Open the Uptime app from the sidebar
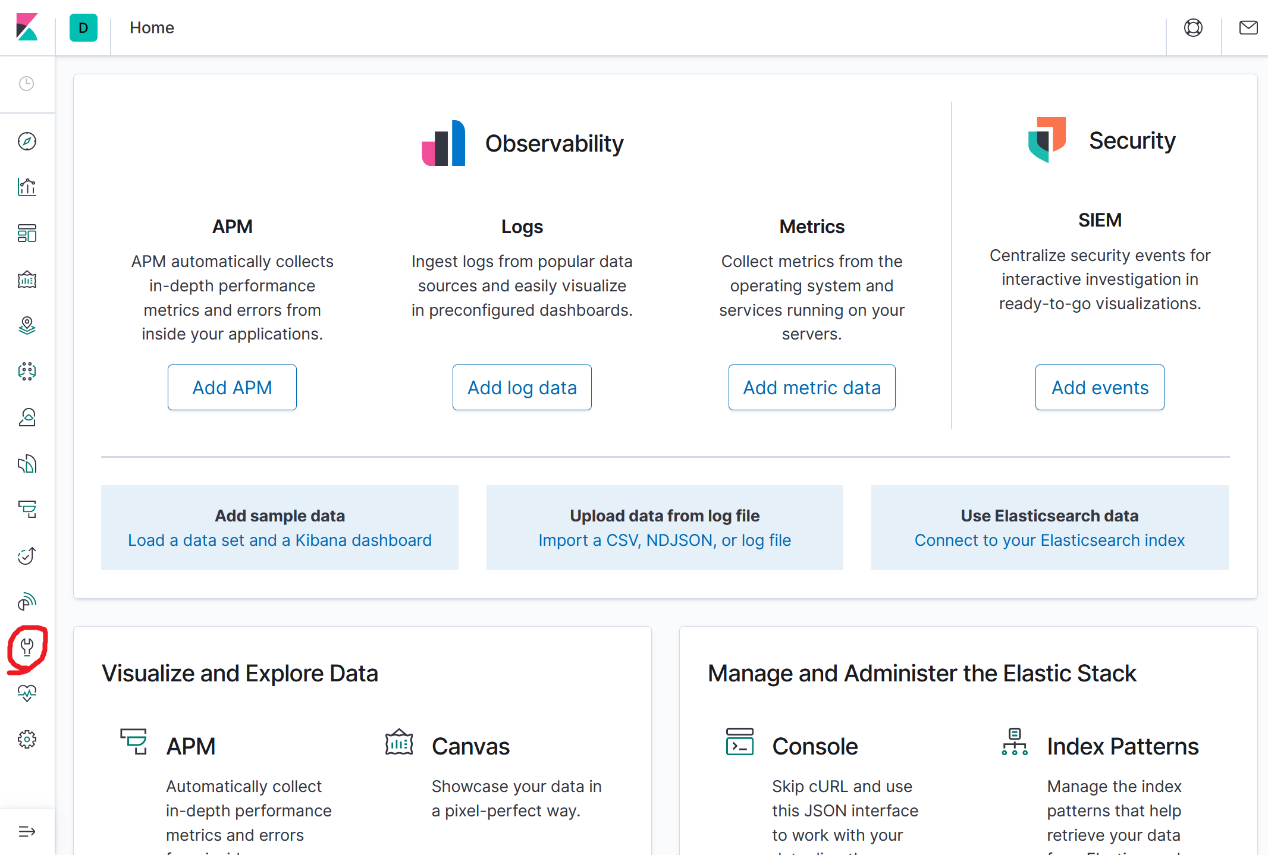 point(27,556)
